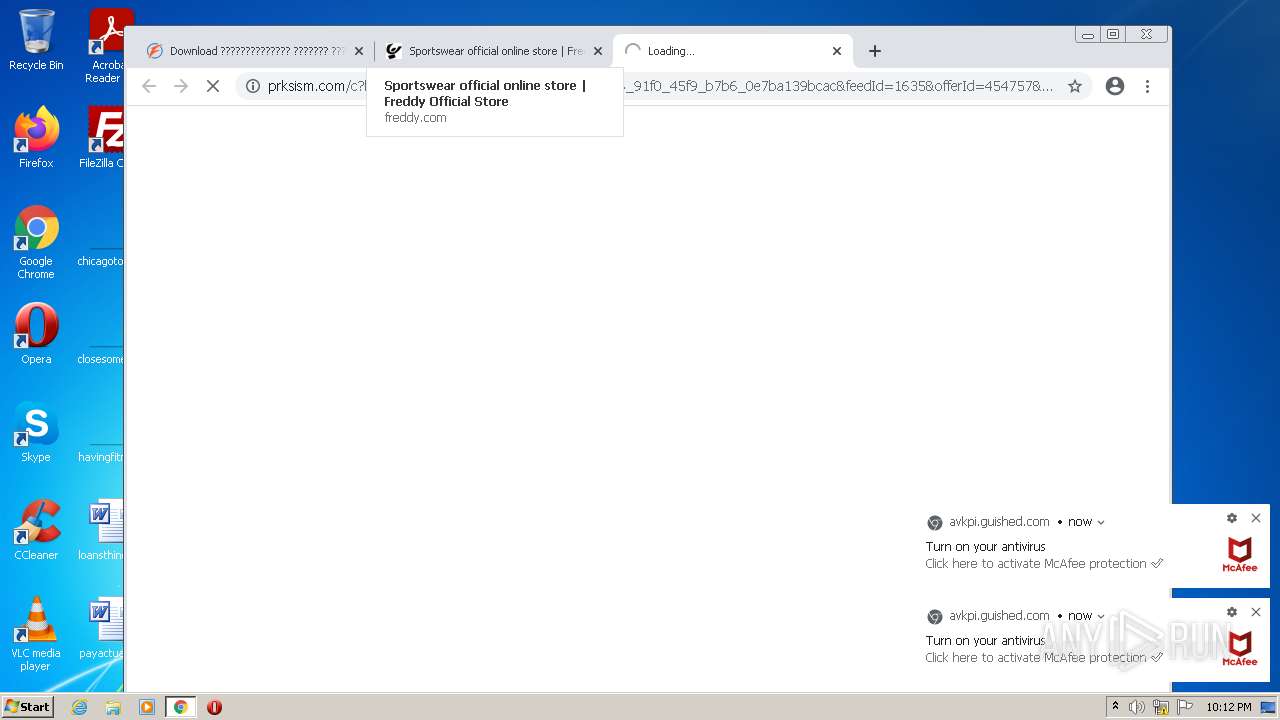Open CCleaner desktop shortcut

(36, 530)
